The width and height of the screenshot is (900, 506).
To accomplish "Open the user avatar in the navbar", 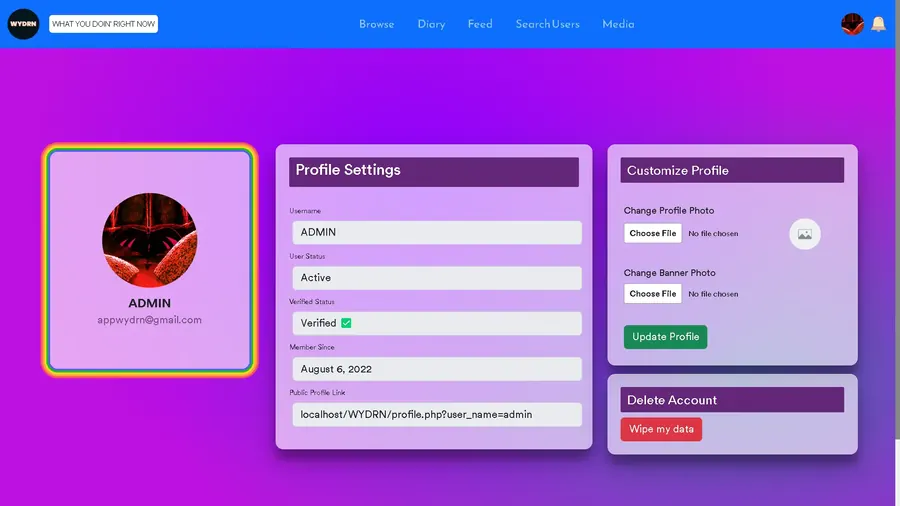I will point(852,24).
